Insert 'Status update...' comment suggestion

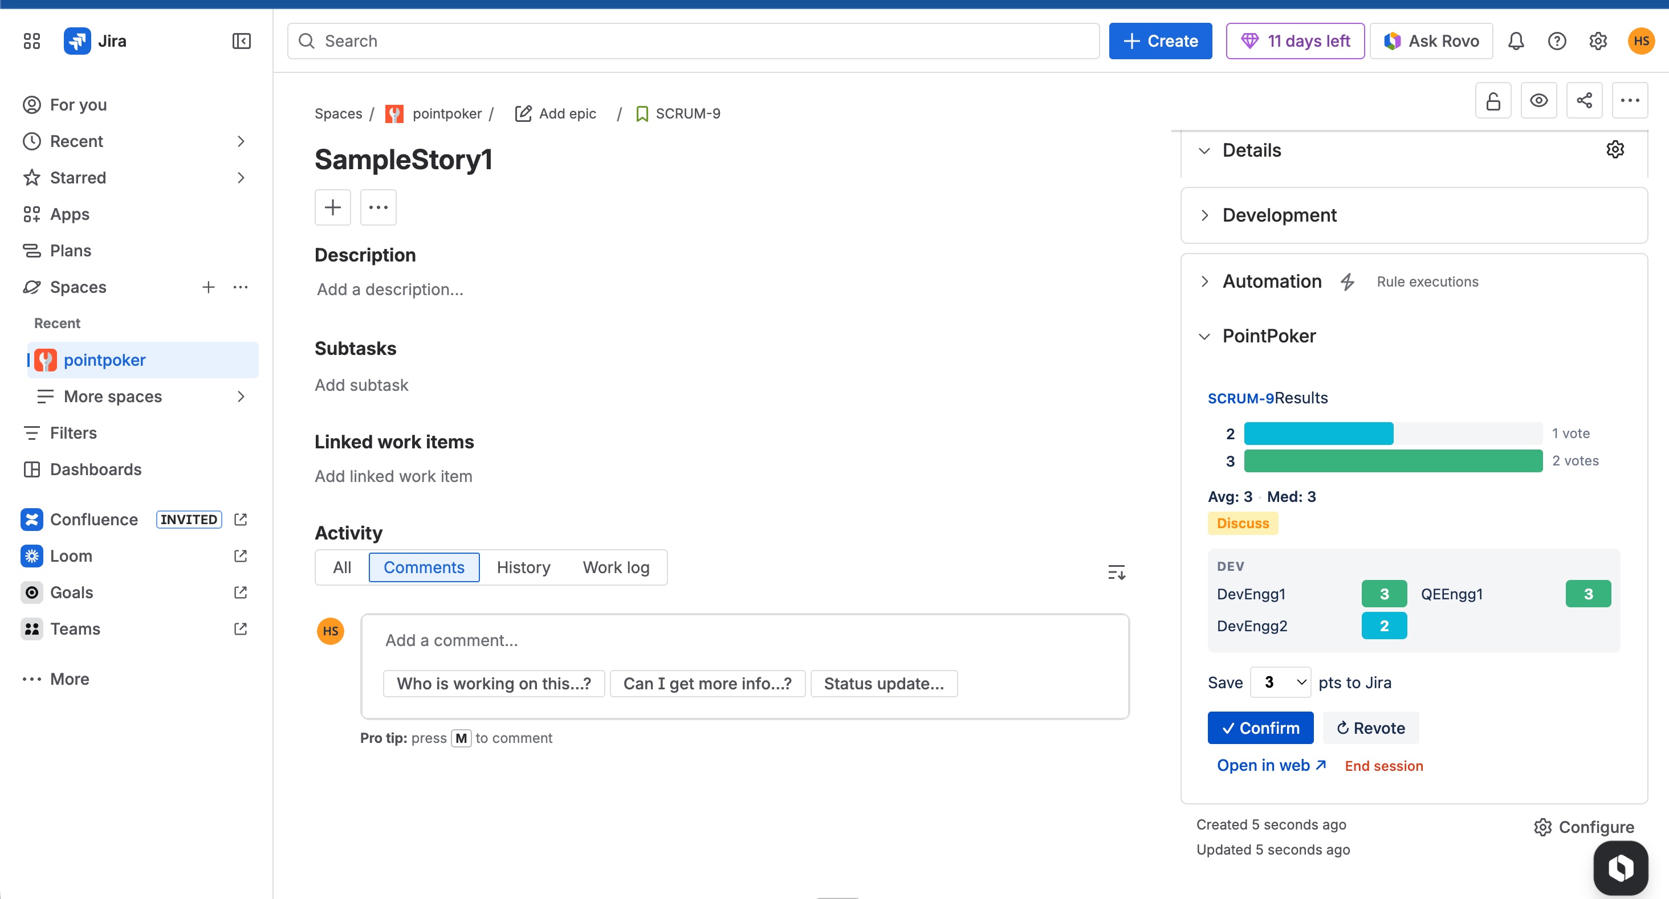[x=884, y=684]
